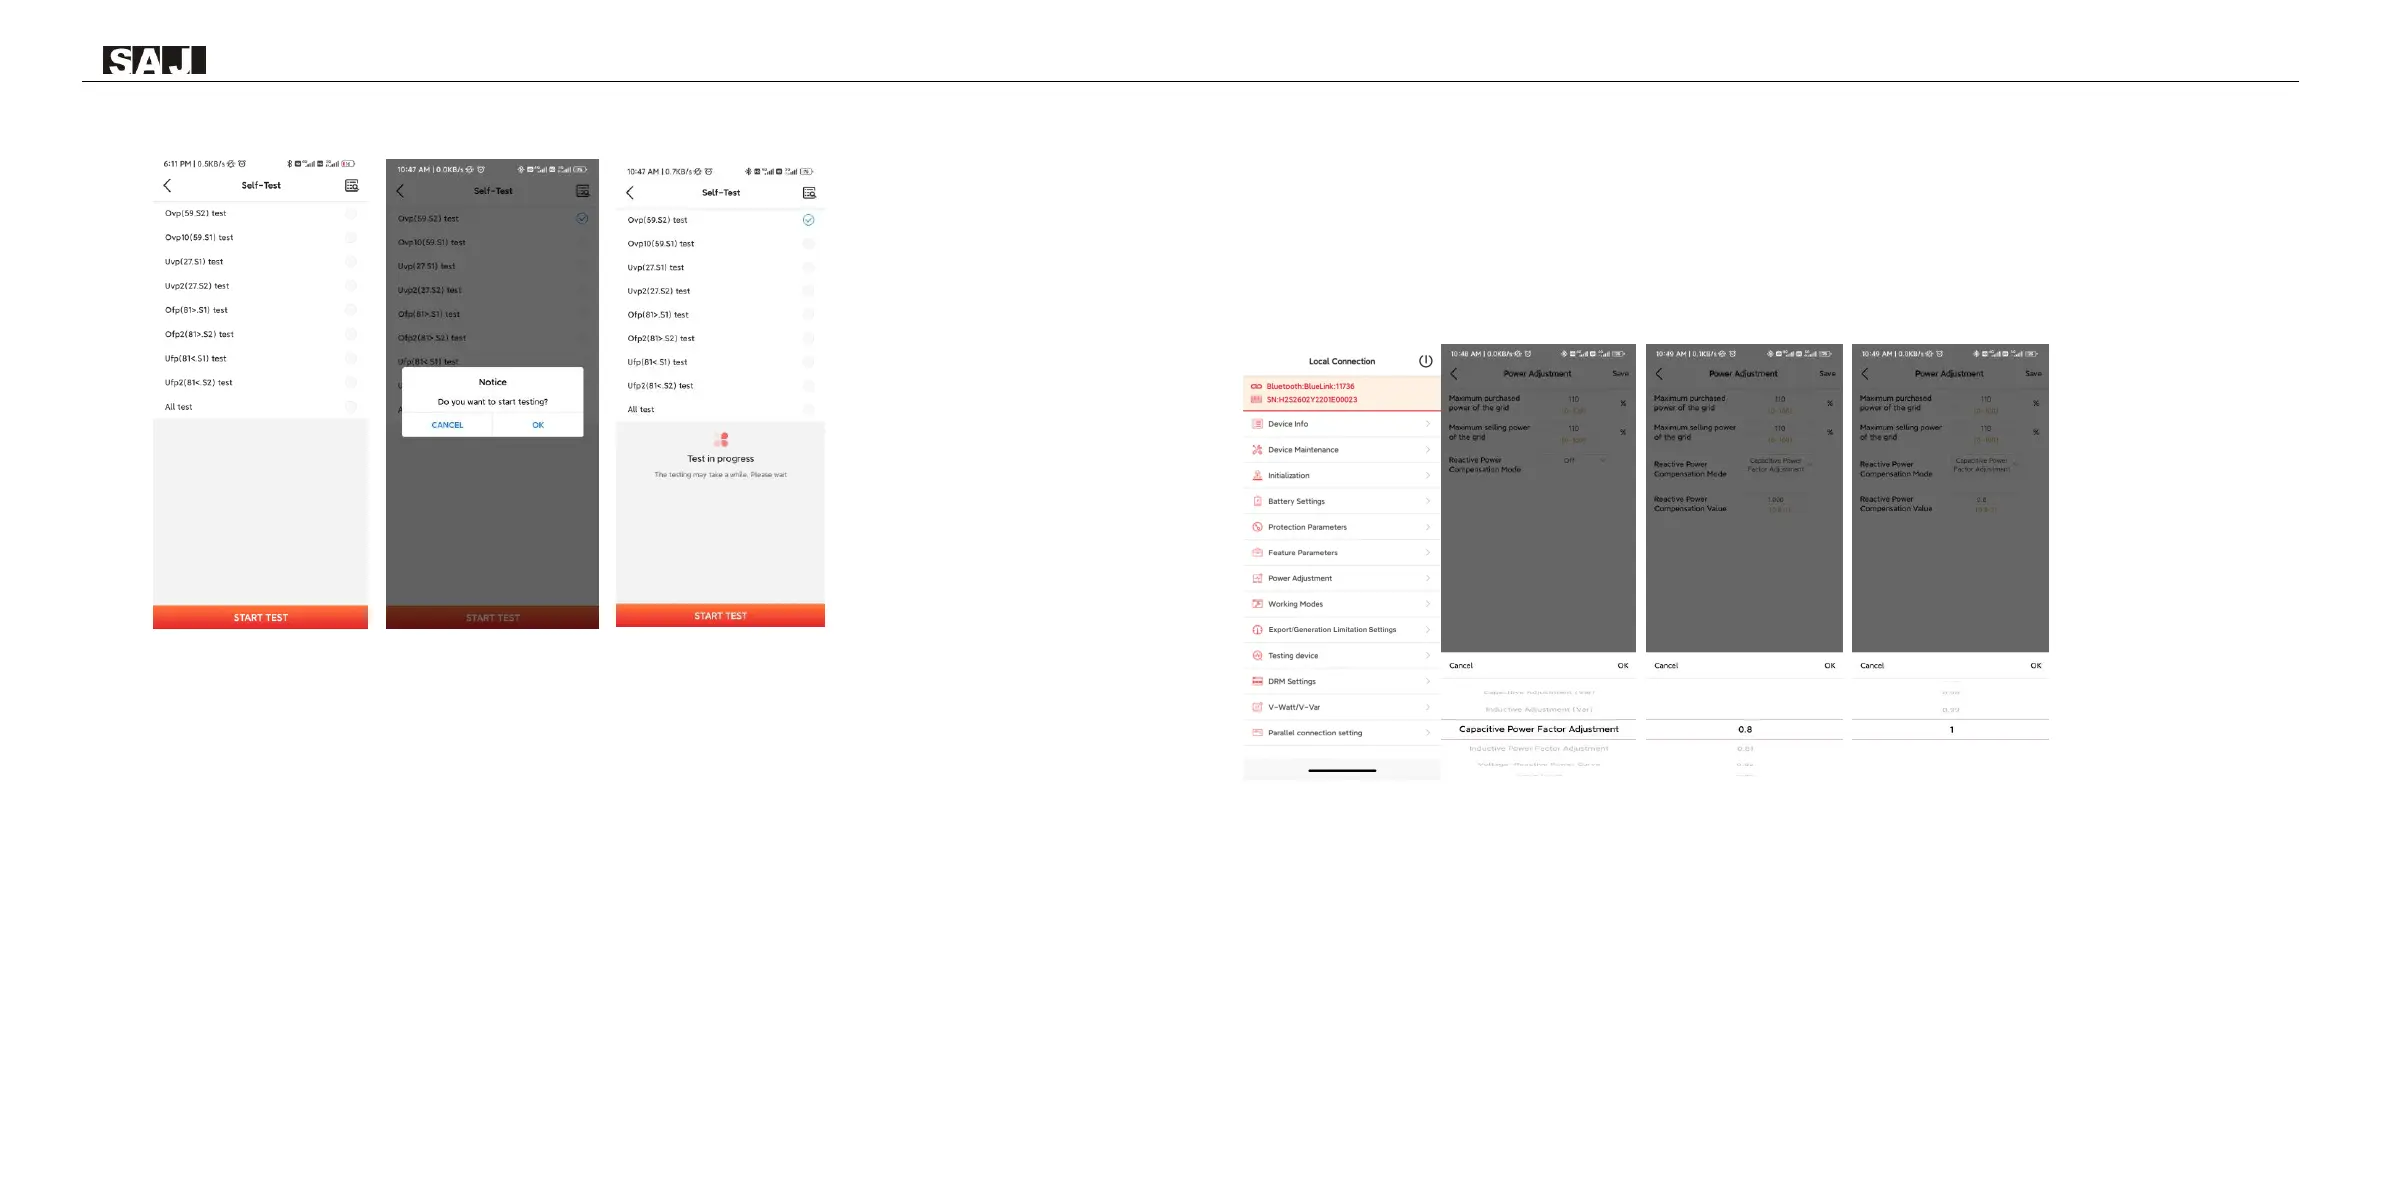The image size is (2381, 1190).
Task: Tap the back arrow on the 10:48 AM Power Adjustment screen
Action: pos(1454,373)
